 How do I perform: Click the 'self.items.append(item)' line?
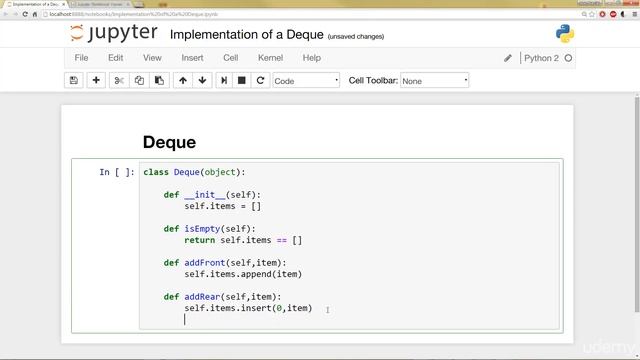coord(243,274)
